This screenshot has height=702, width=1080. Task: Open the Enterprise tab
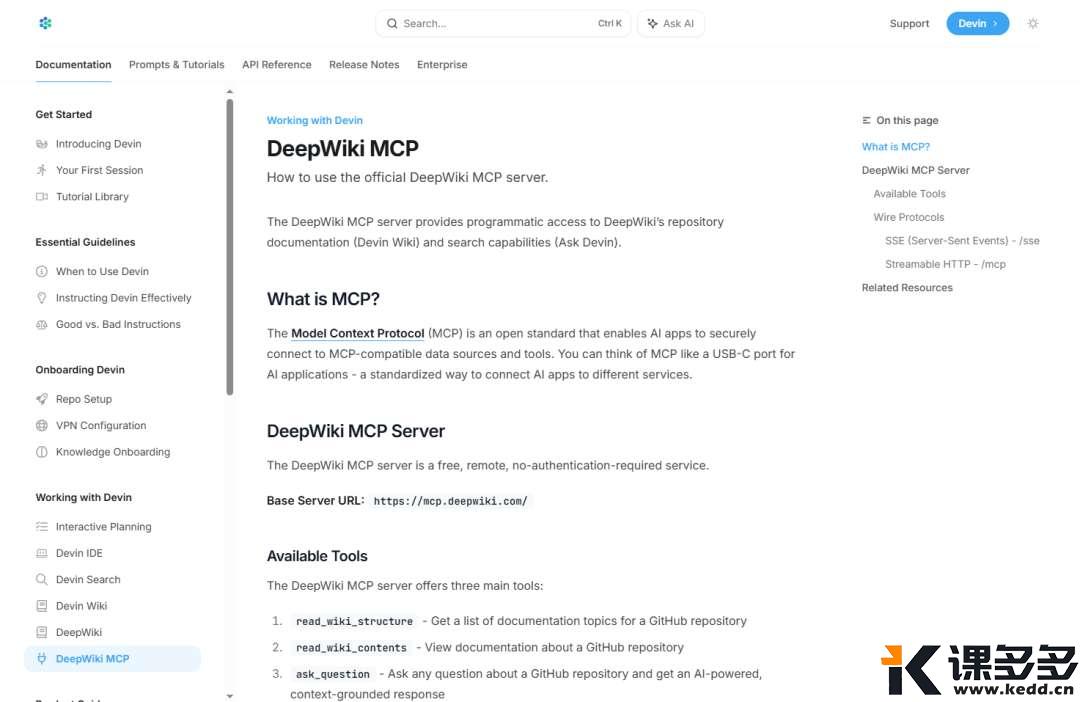click(442, 65)
